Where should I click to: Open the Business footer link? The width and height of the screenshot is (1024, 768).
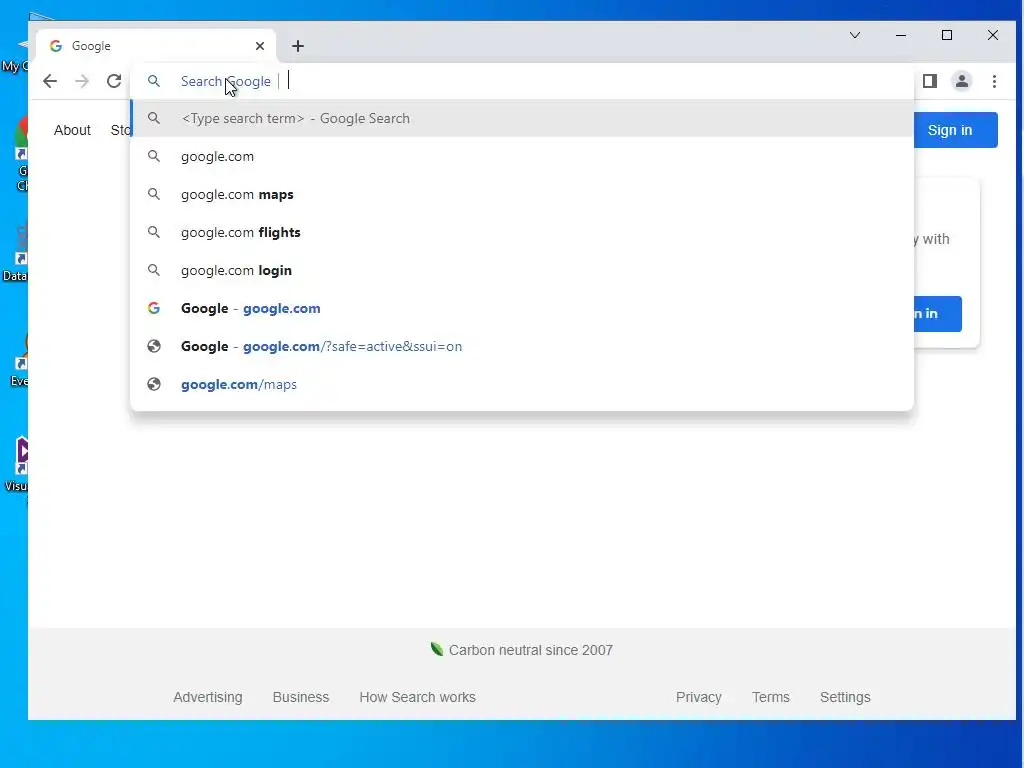pos(300,697)
